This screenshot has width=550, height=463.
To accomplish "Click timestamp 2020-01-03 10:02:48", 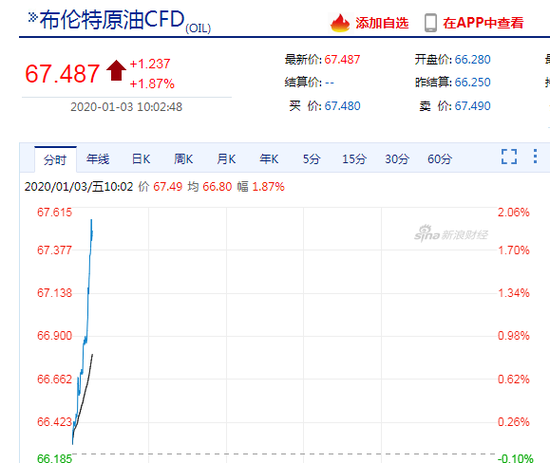I will click(126, 107).
